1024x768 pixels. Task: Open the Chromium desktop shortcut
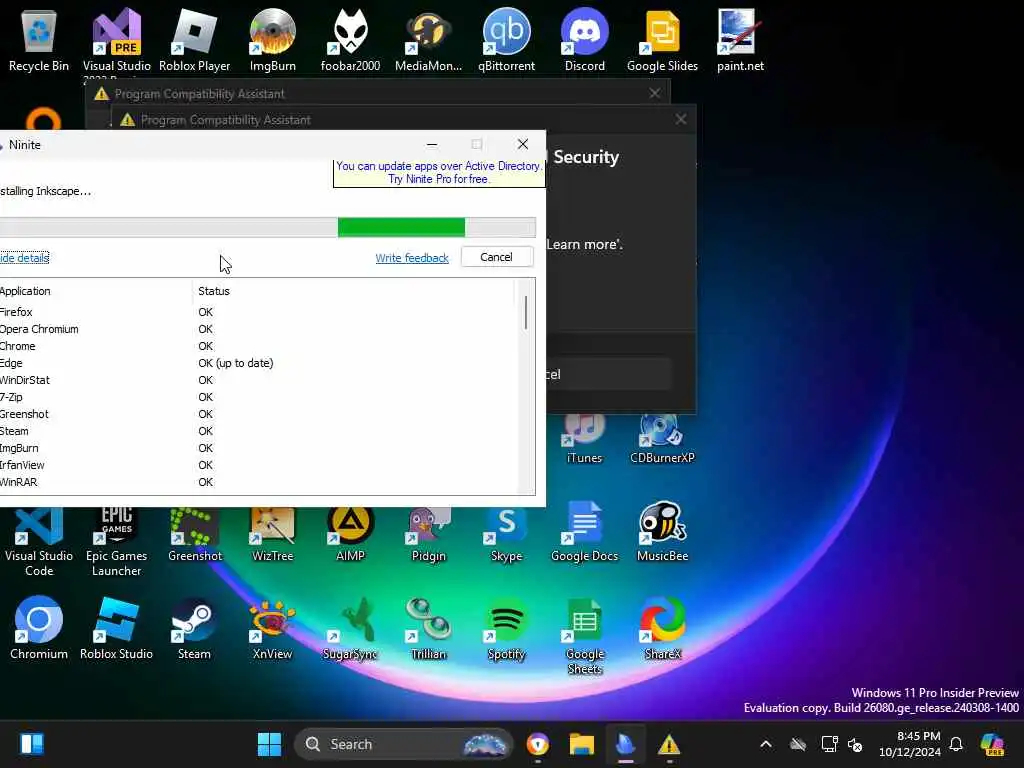coord(39,628)
